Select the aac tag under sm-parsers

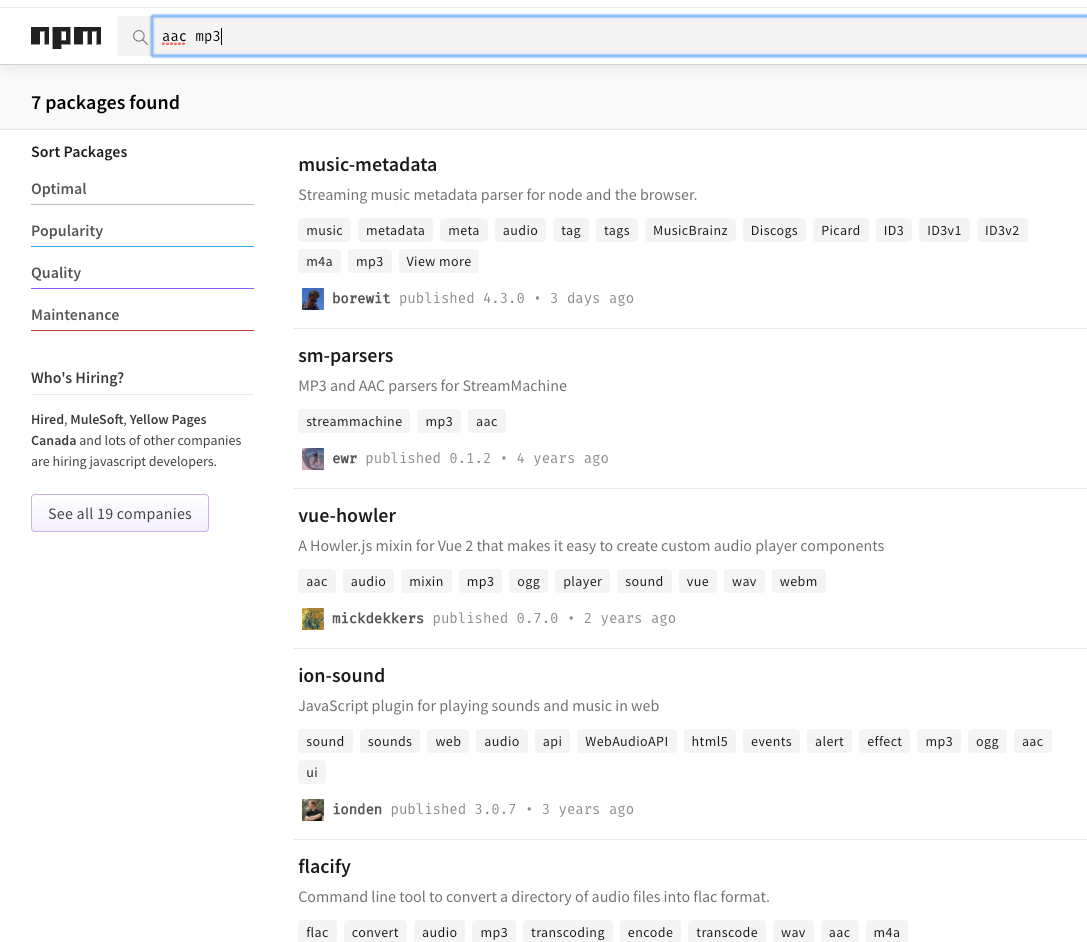[487, 421]
